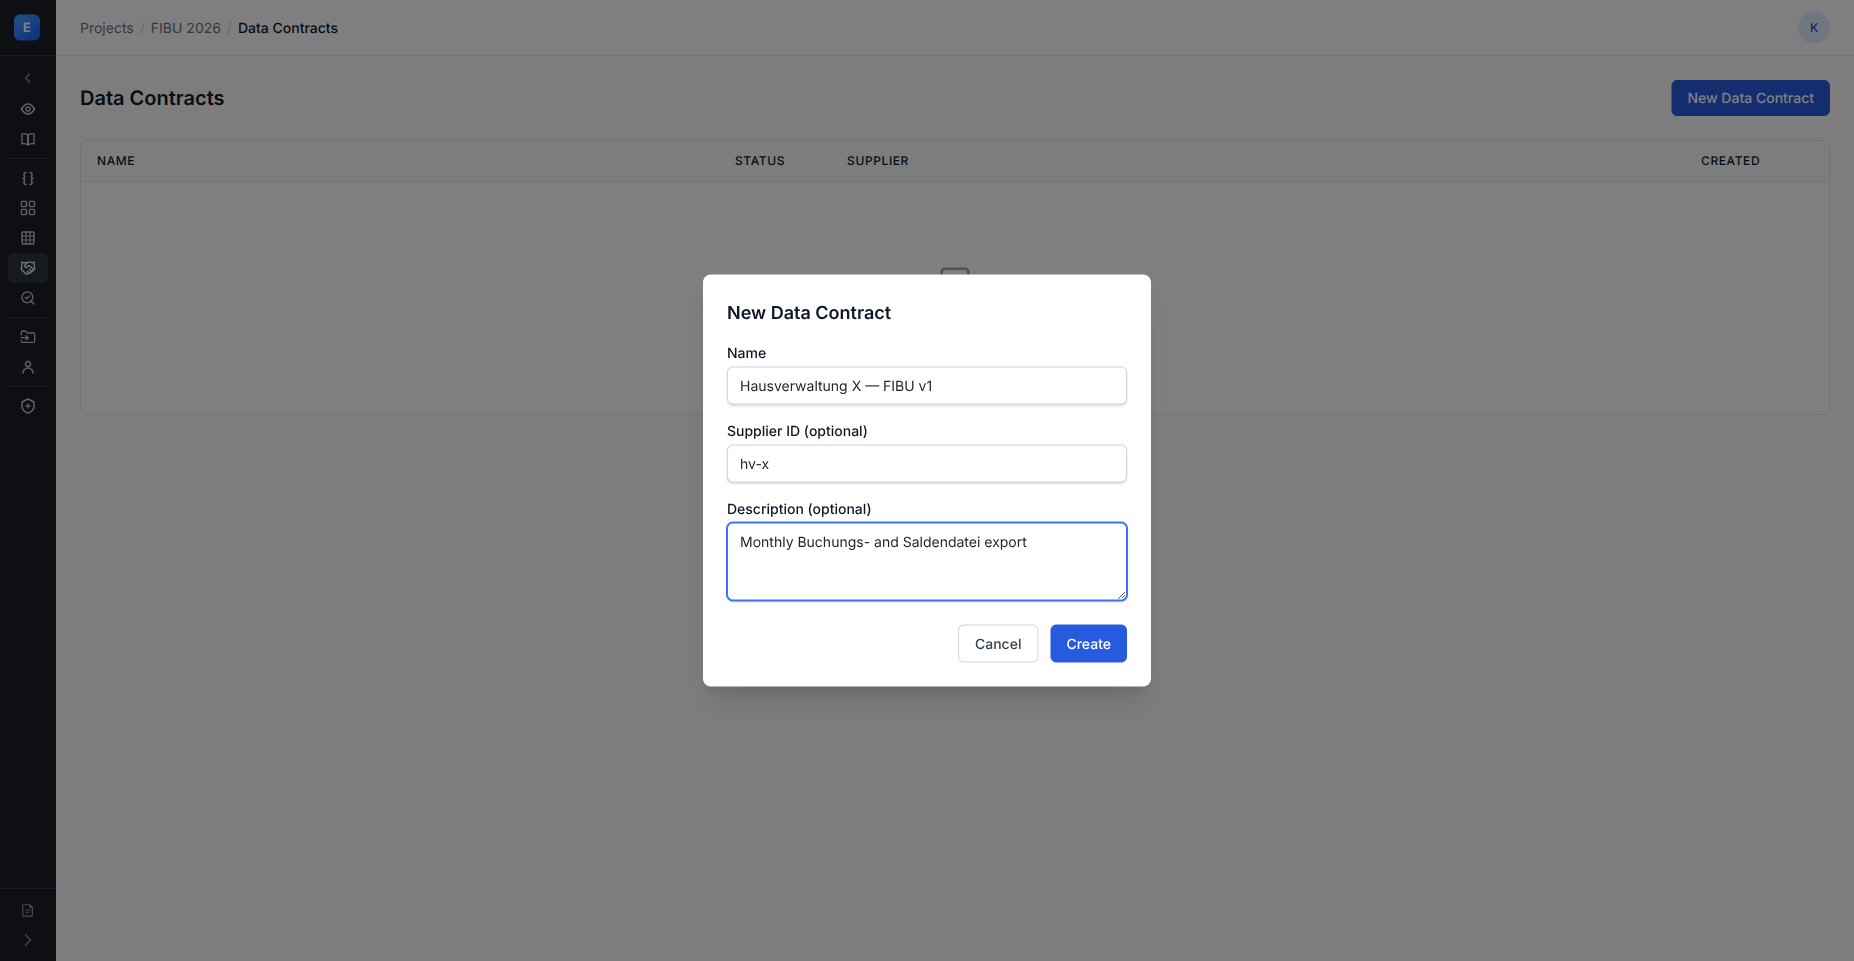Image resolution: width=1854 pixels, height=961 pixels.
Task: Click the Supplier ID (optional) label
Action: coord(797,431)
